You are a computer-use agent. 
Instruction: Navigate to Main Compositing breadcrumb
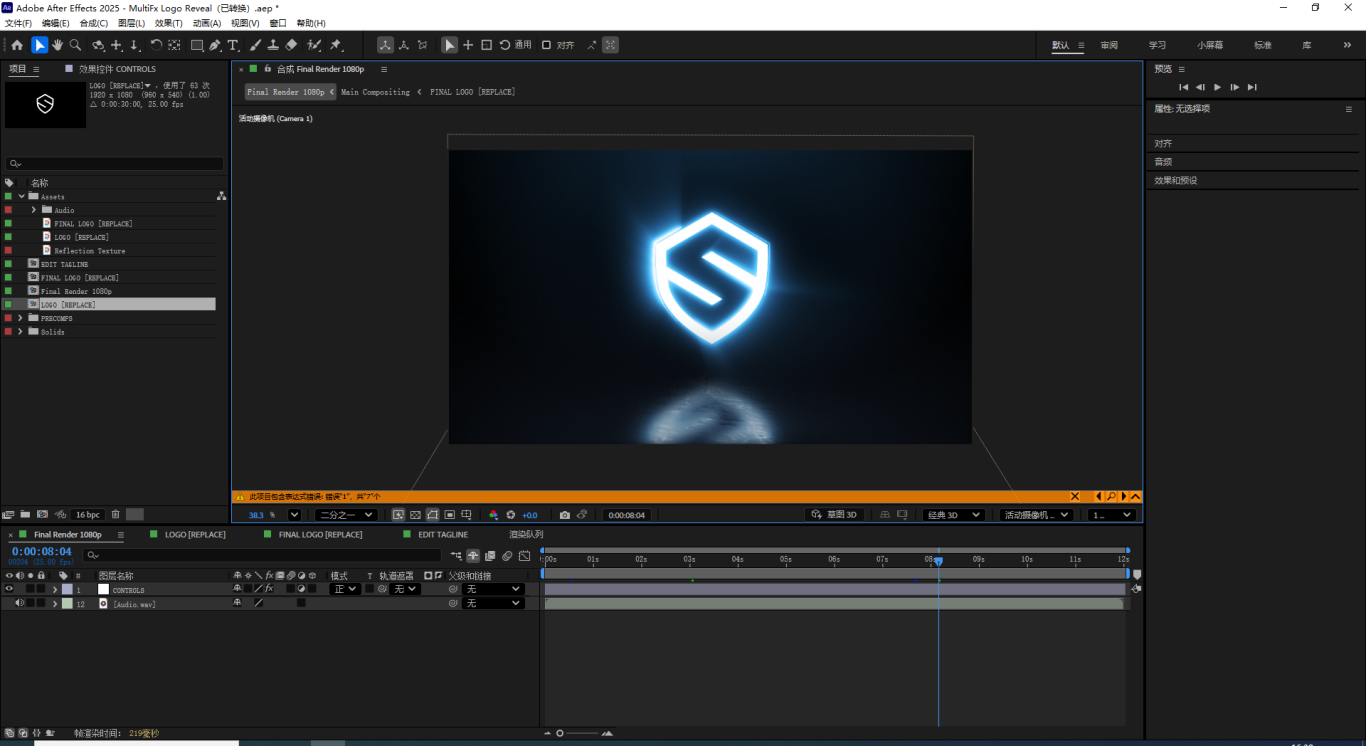tap(375, 92)
